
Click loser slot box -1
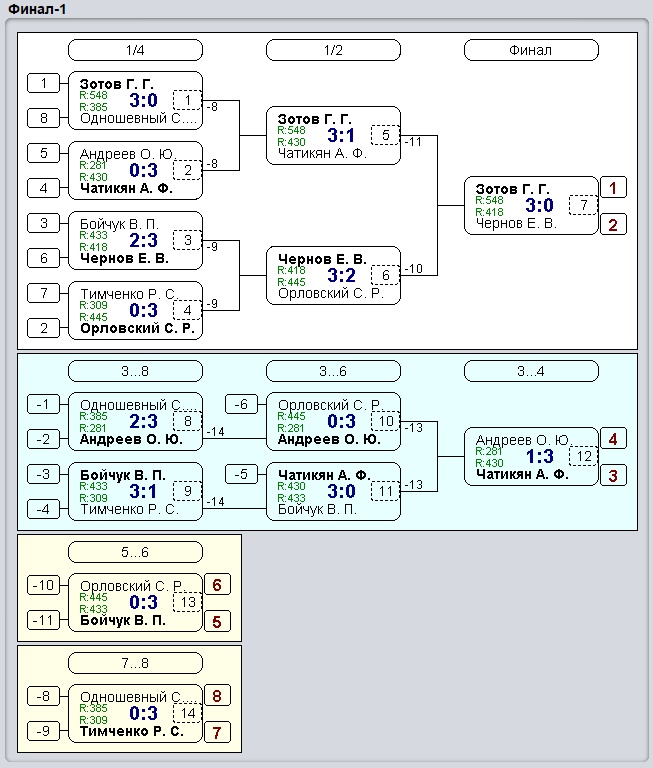[44, 404]
